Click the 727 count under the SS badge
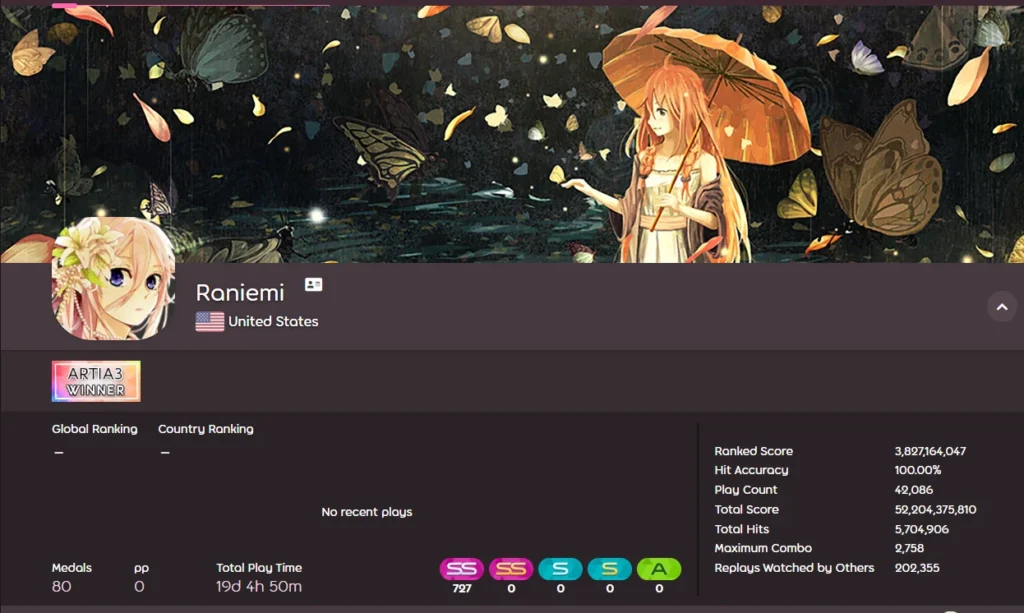 (x=462, y=588)
